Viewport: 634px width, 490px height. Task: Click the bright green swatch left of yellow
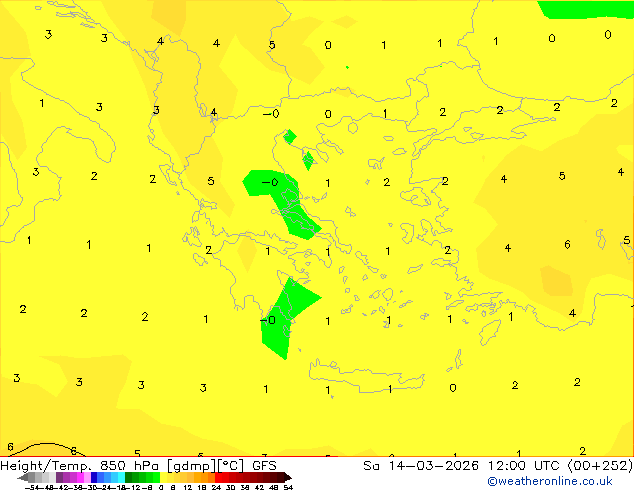156,477
